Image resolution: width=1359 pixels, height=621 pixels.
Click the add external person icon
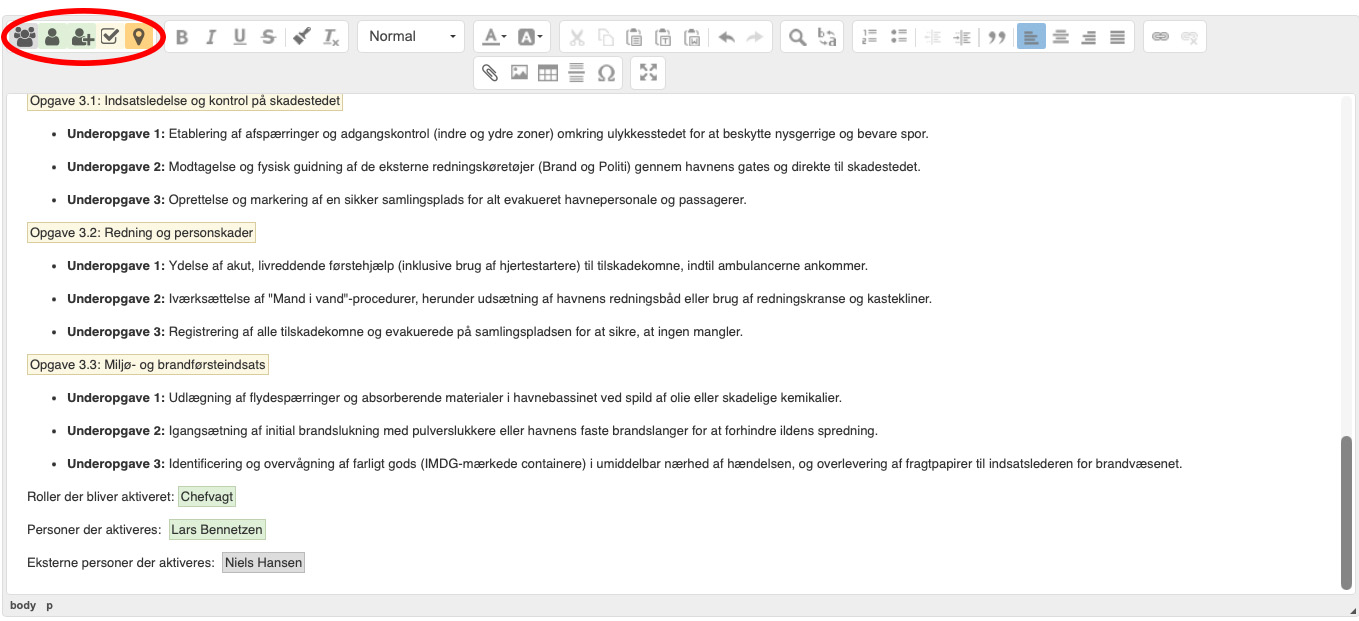pyautogui.click(x=82, y=37)
